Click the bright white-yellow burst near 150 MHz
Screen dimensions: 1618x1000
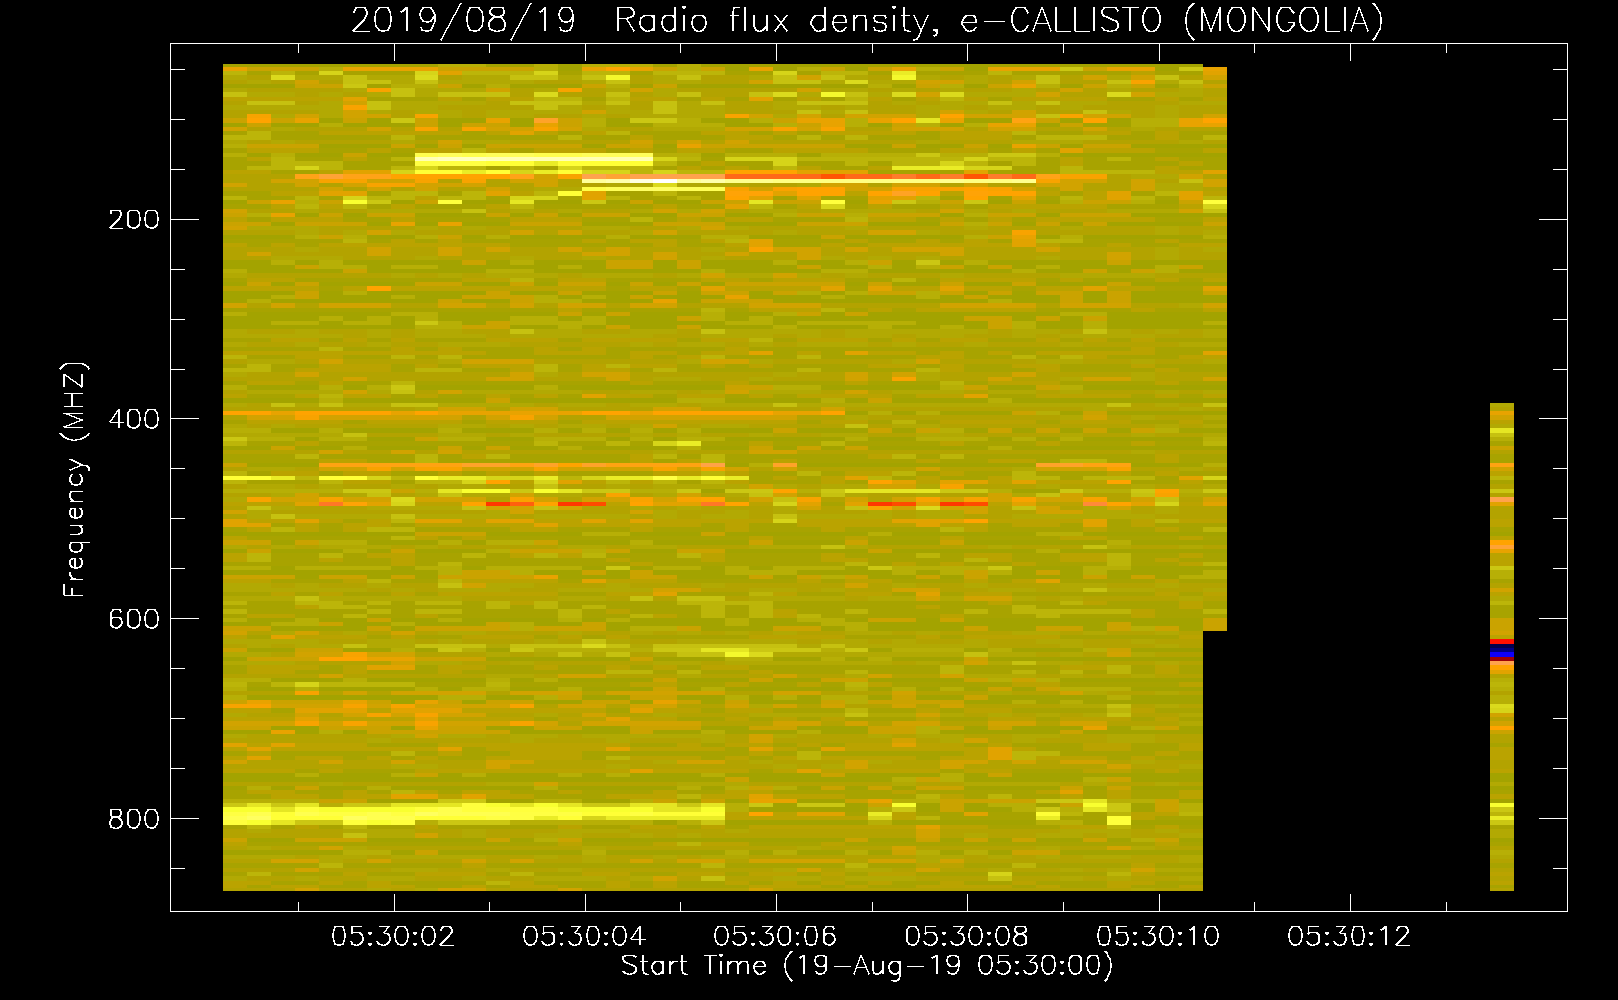pyautogui.click(x=533, y=160)
